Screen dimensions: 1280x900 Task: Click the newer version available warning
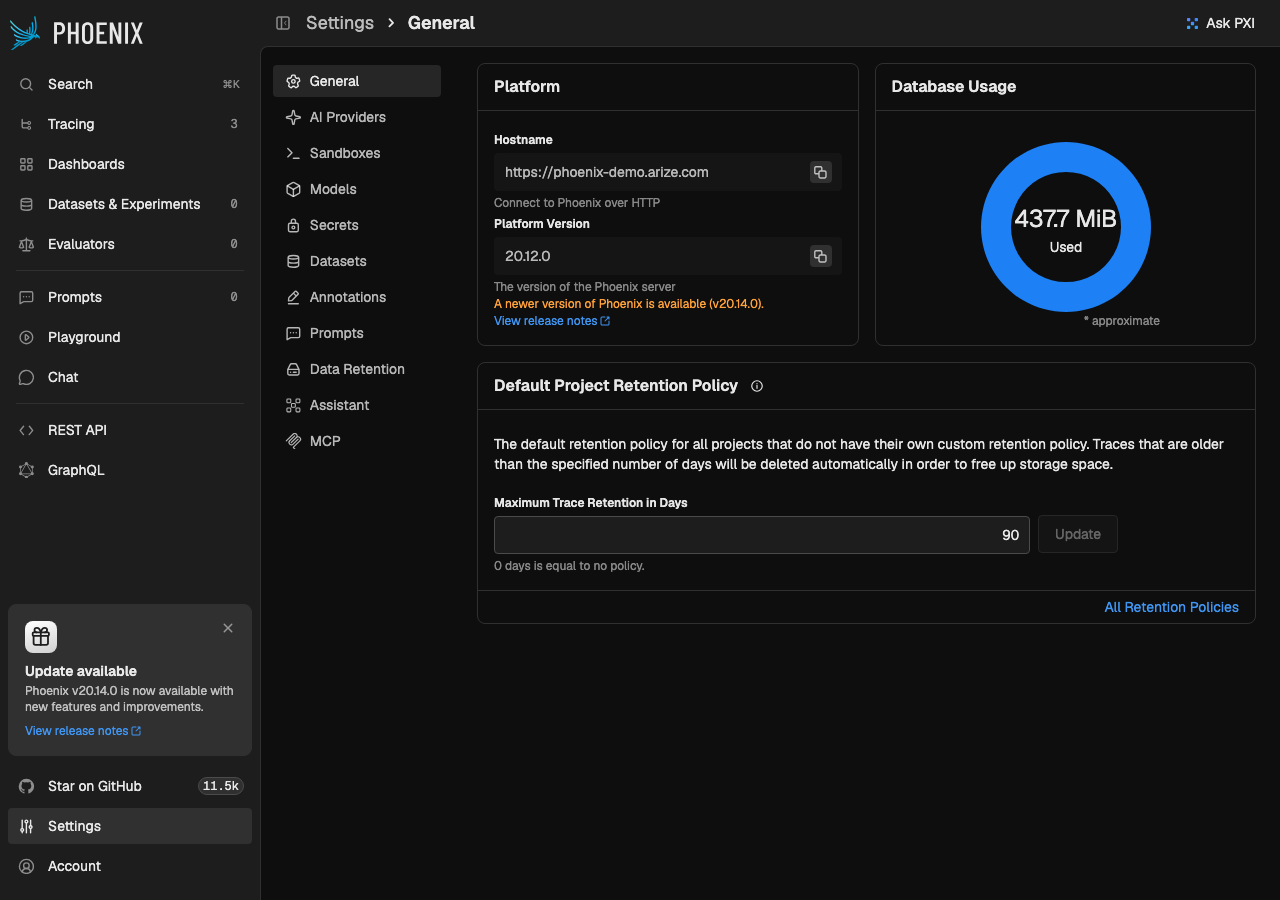coord(629,304)
